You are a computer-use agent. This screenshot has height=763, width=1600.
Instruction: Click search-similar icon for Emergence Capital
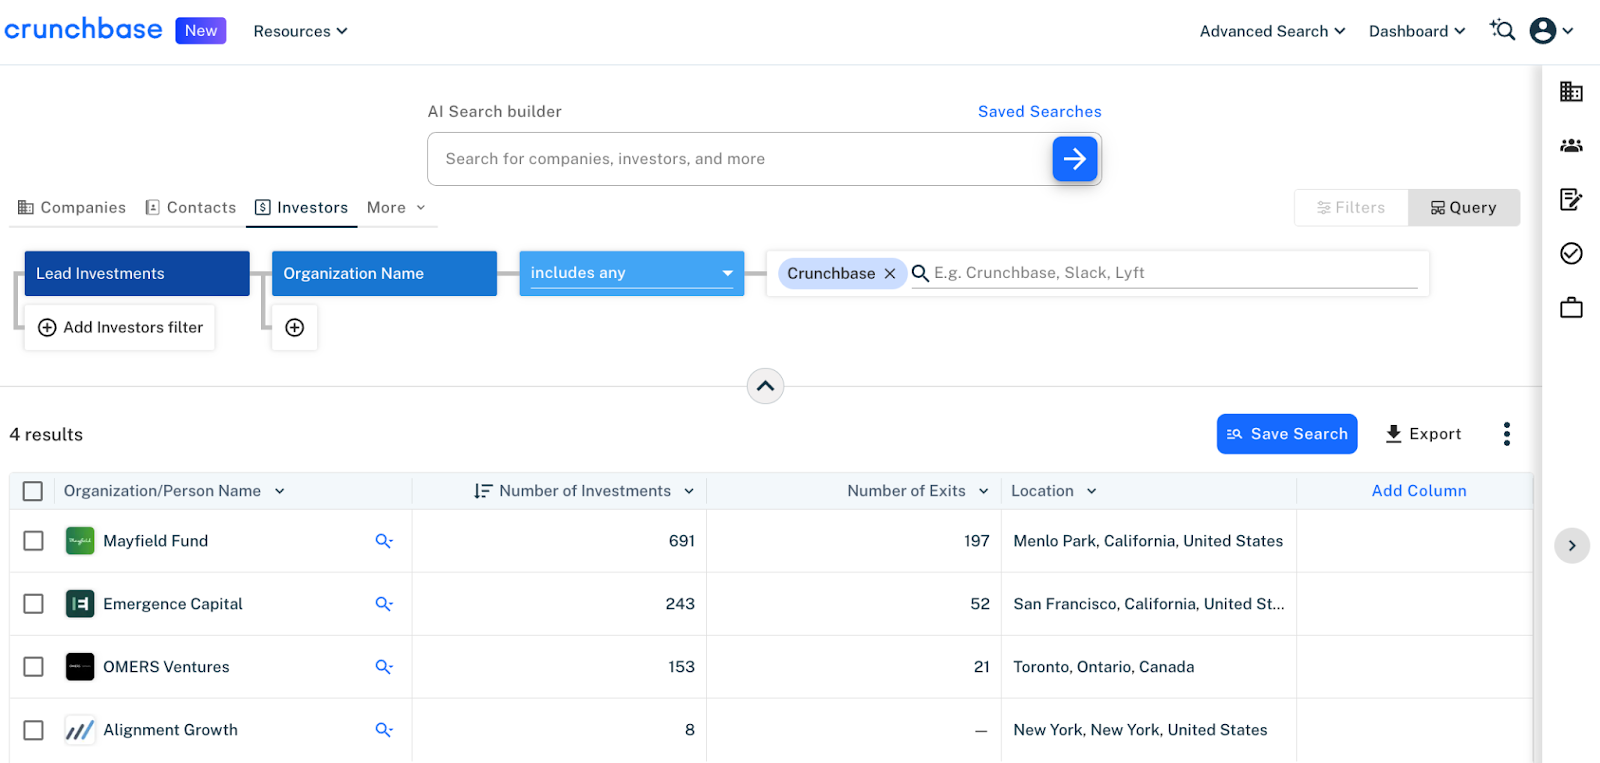(x=384, y=604)
